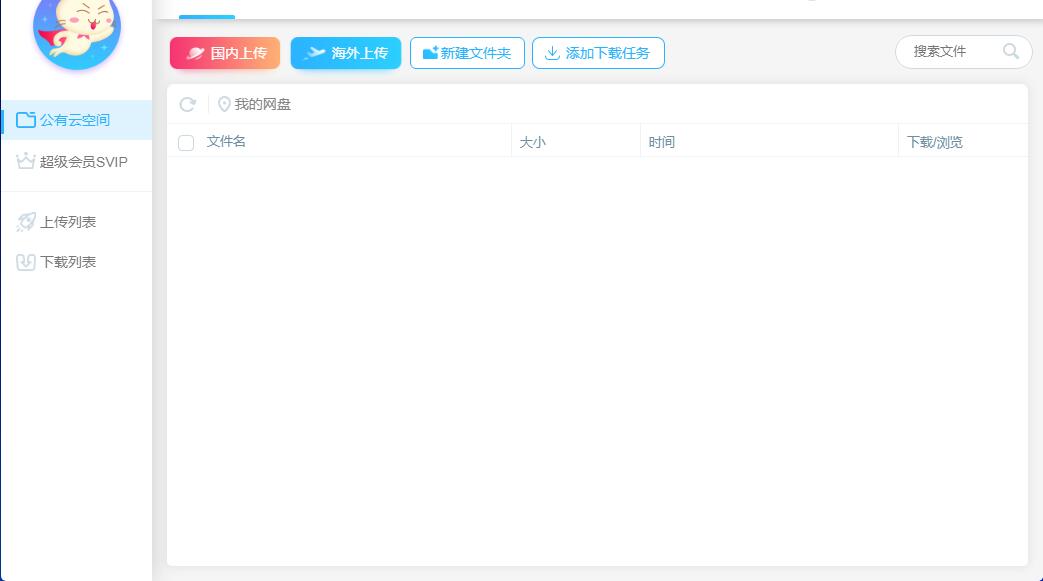Click the folder icon beside 公有云空间

[26, 120]
